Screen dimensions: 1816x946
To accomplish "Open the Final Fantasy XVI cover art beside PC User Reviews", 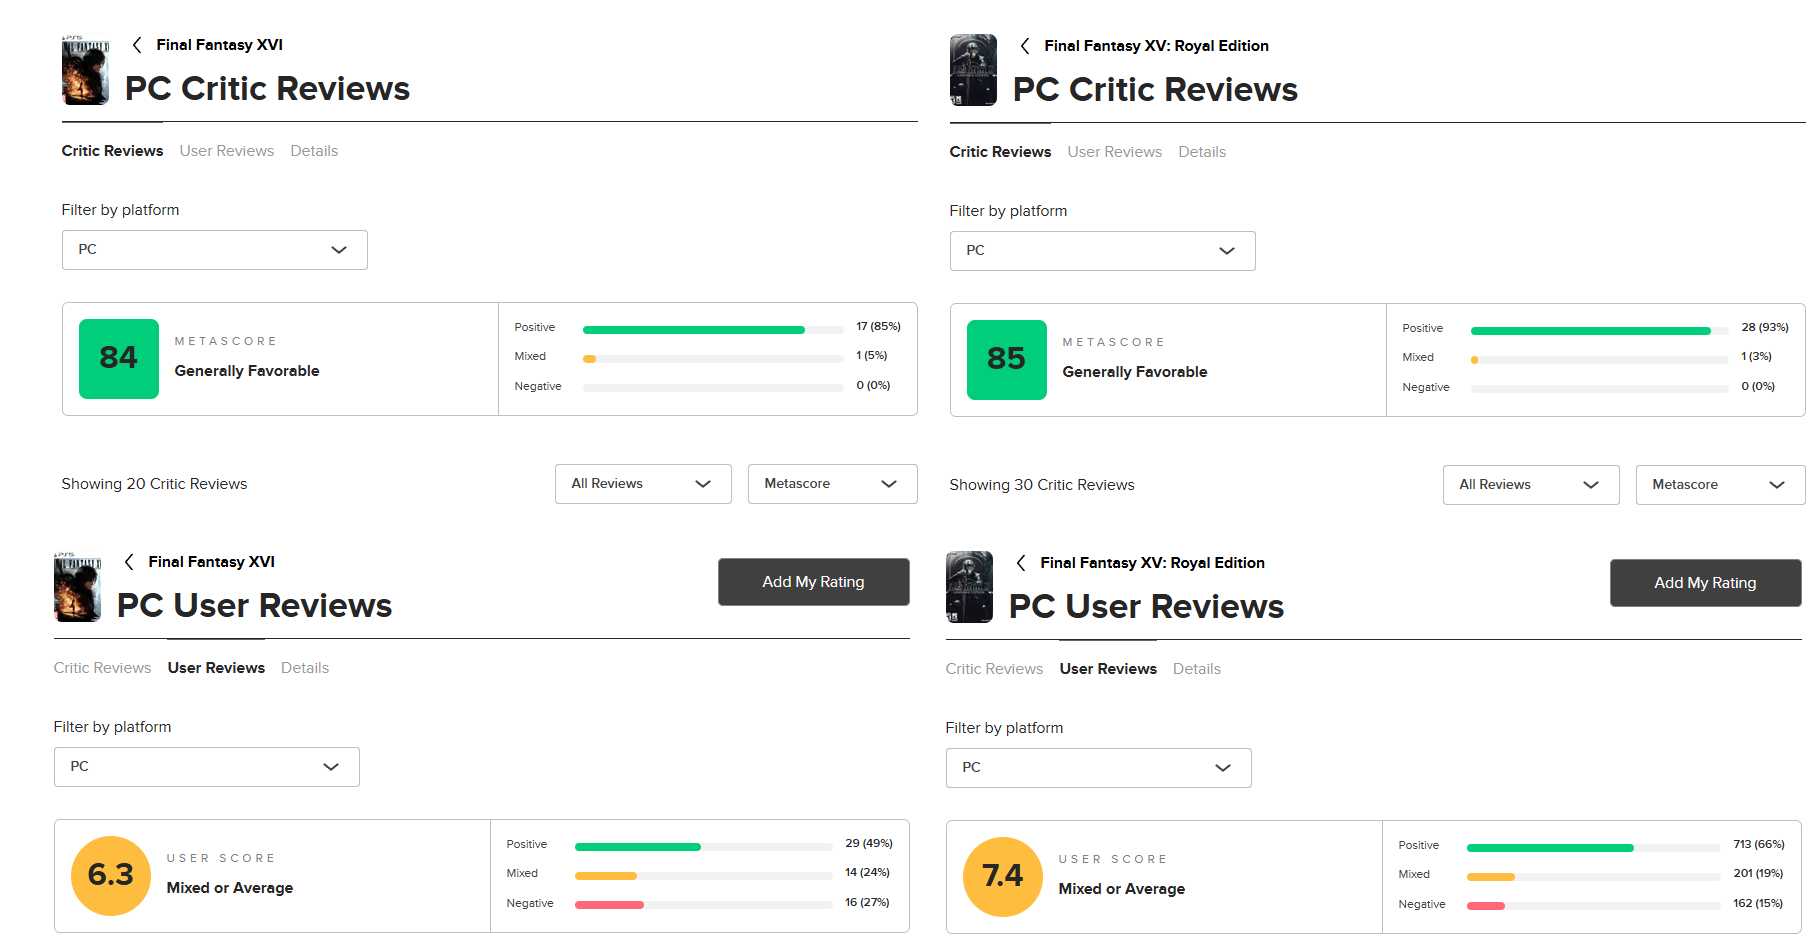I will [77, 587].
